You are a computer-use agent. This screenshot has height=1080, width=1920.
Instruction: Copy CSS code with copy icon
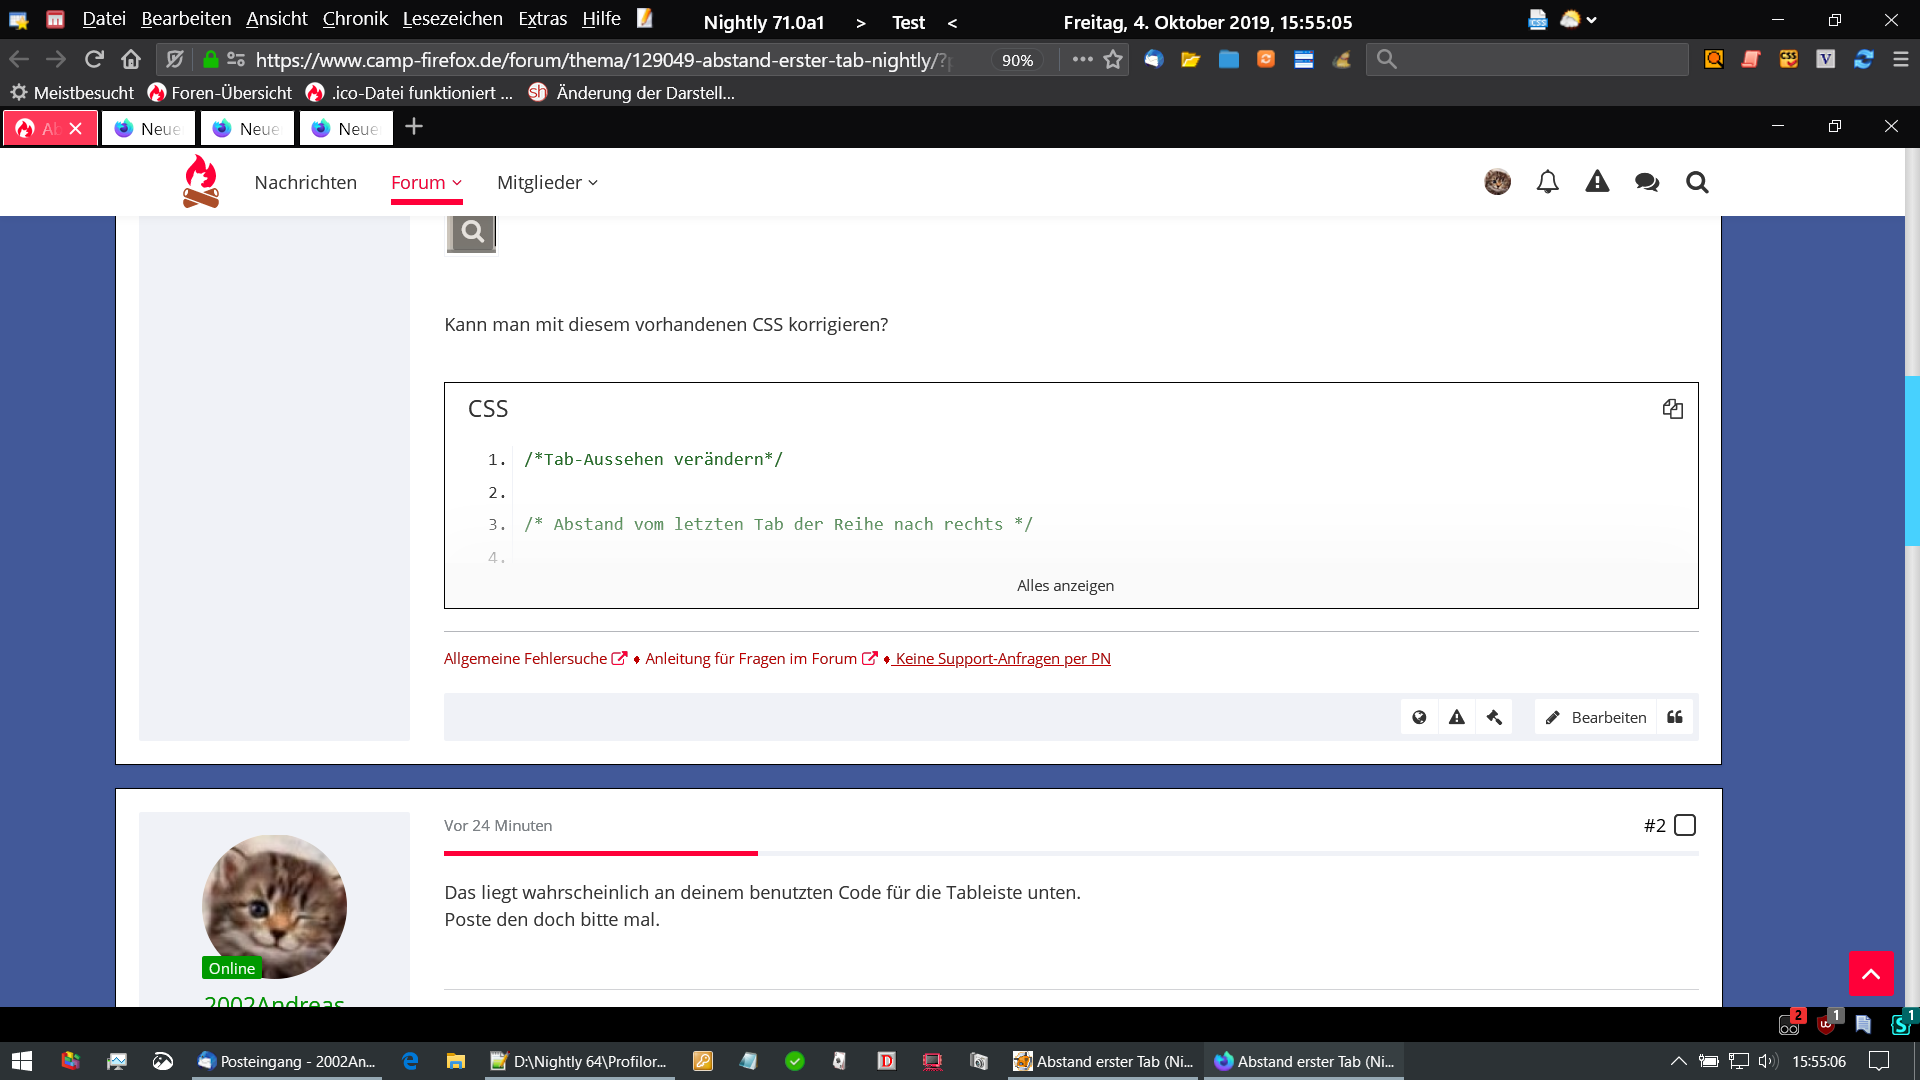[1672, 409]
